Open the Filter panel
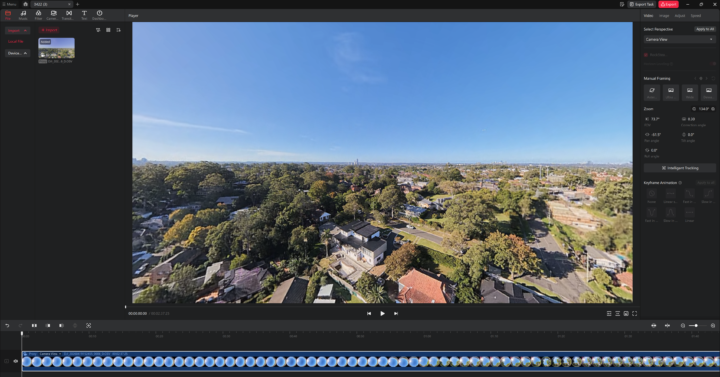The width and height of the screenshot is (720, 377). 38,15
